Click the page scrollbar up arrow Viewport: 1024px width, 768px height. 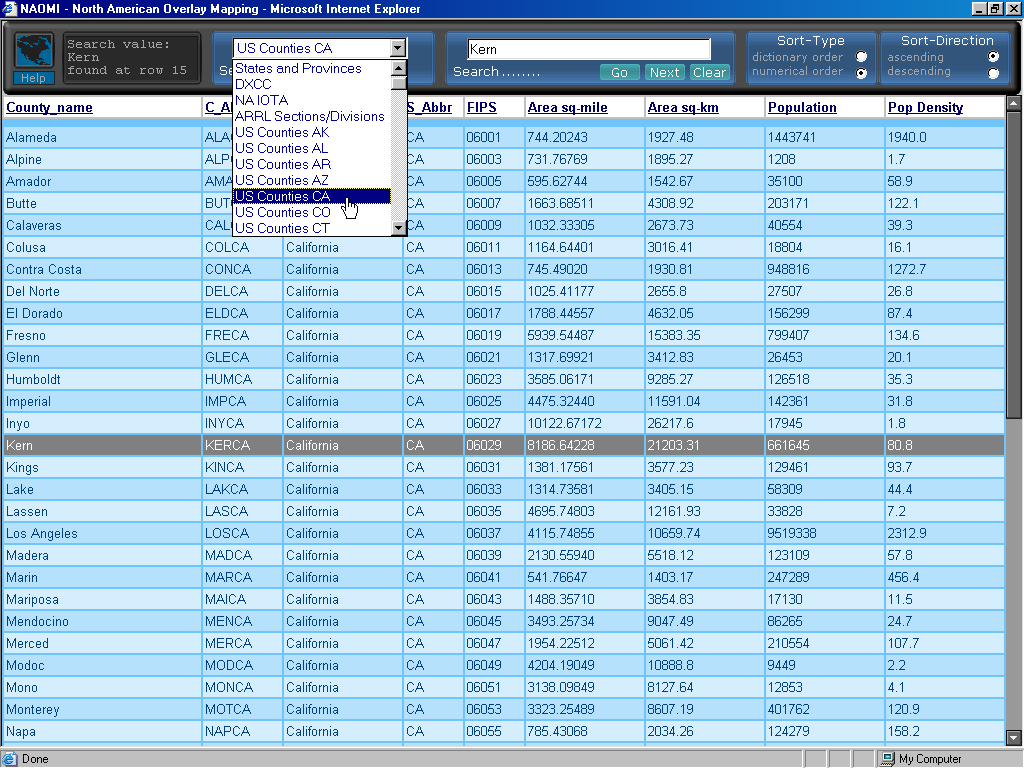point(1014,106)
